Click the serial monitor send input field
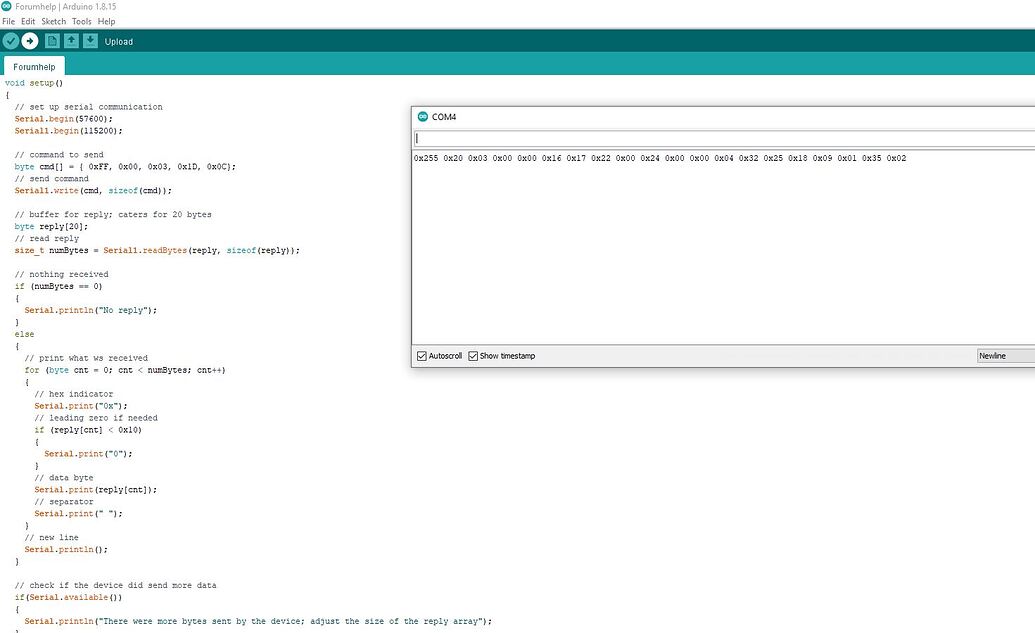This screenshot has height=633, width=1035. coord(724,138)
